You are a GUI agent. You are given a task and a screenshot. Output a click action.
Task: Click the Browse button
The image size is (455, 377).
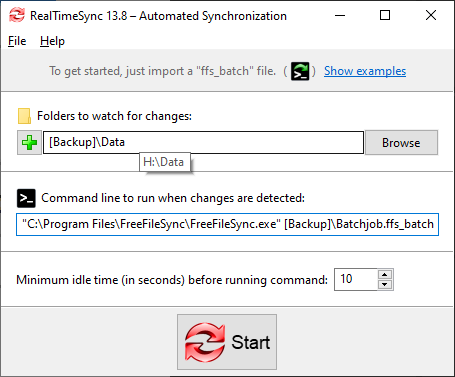[401, 143]
